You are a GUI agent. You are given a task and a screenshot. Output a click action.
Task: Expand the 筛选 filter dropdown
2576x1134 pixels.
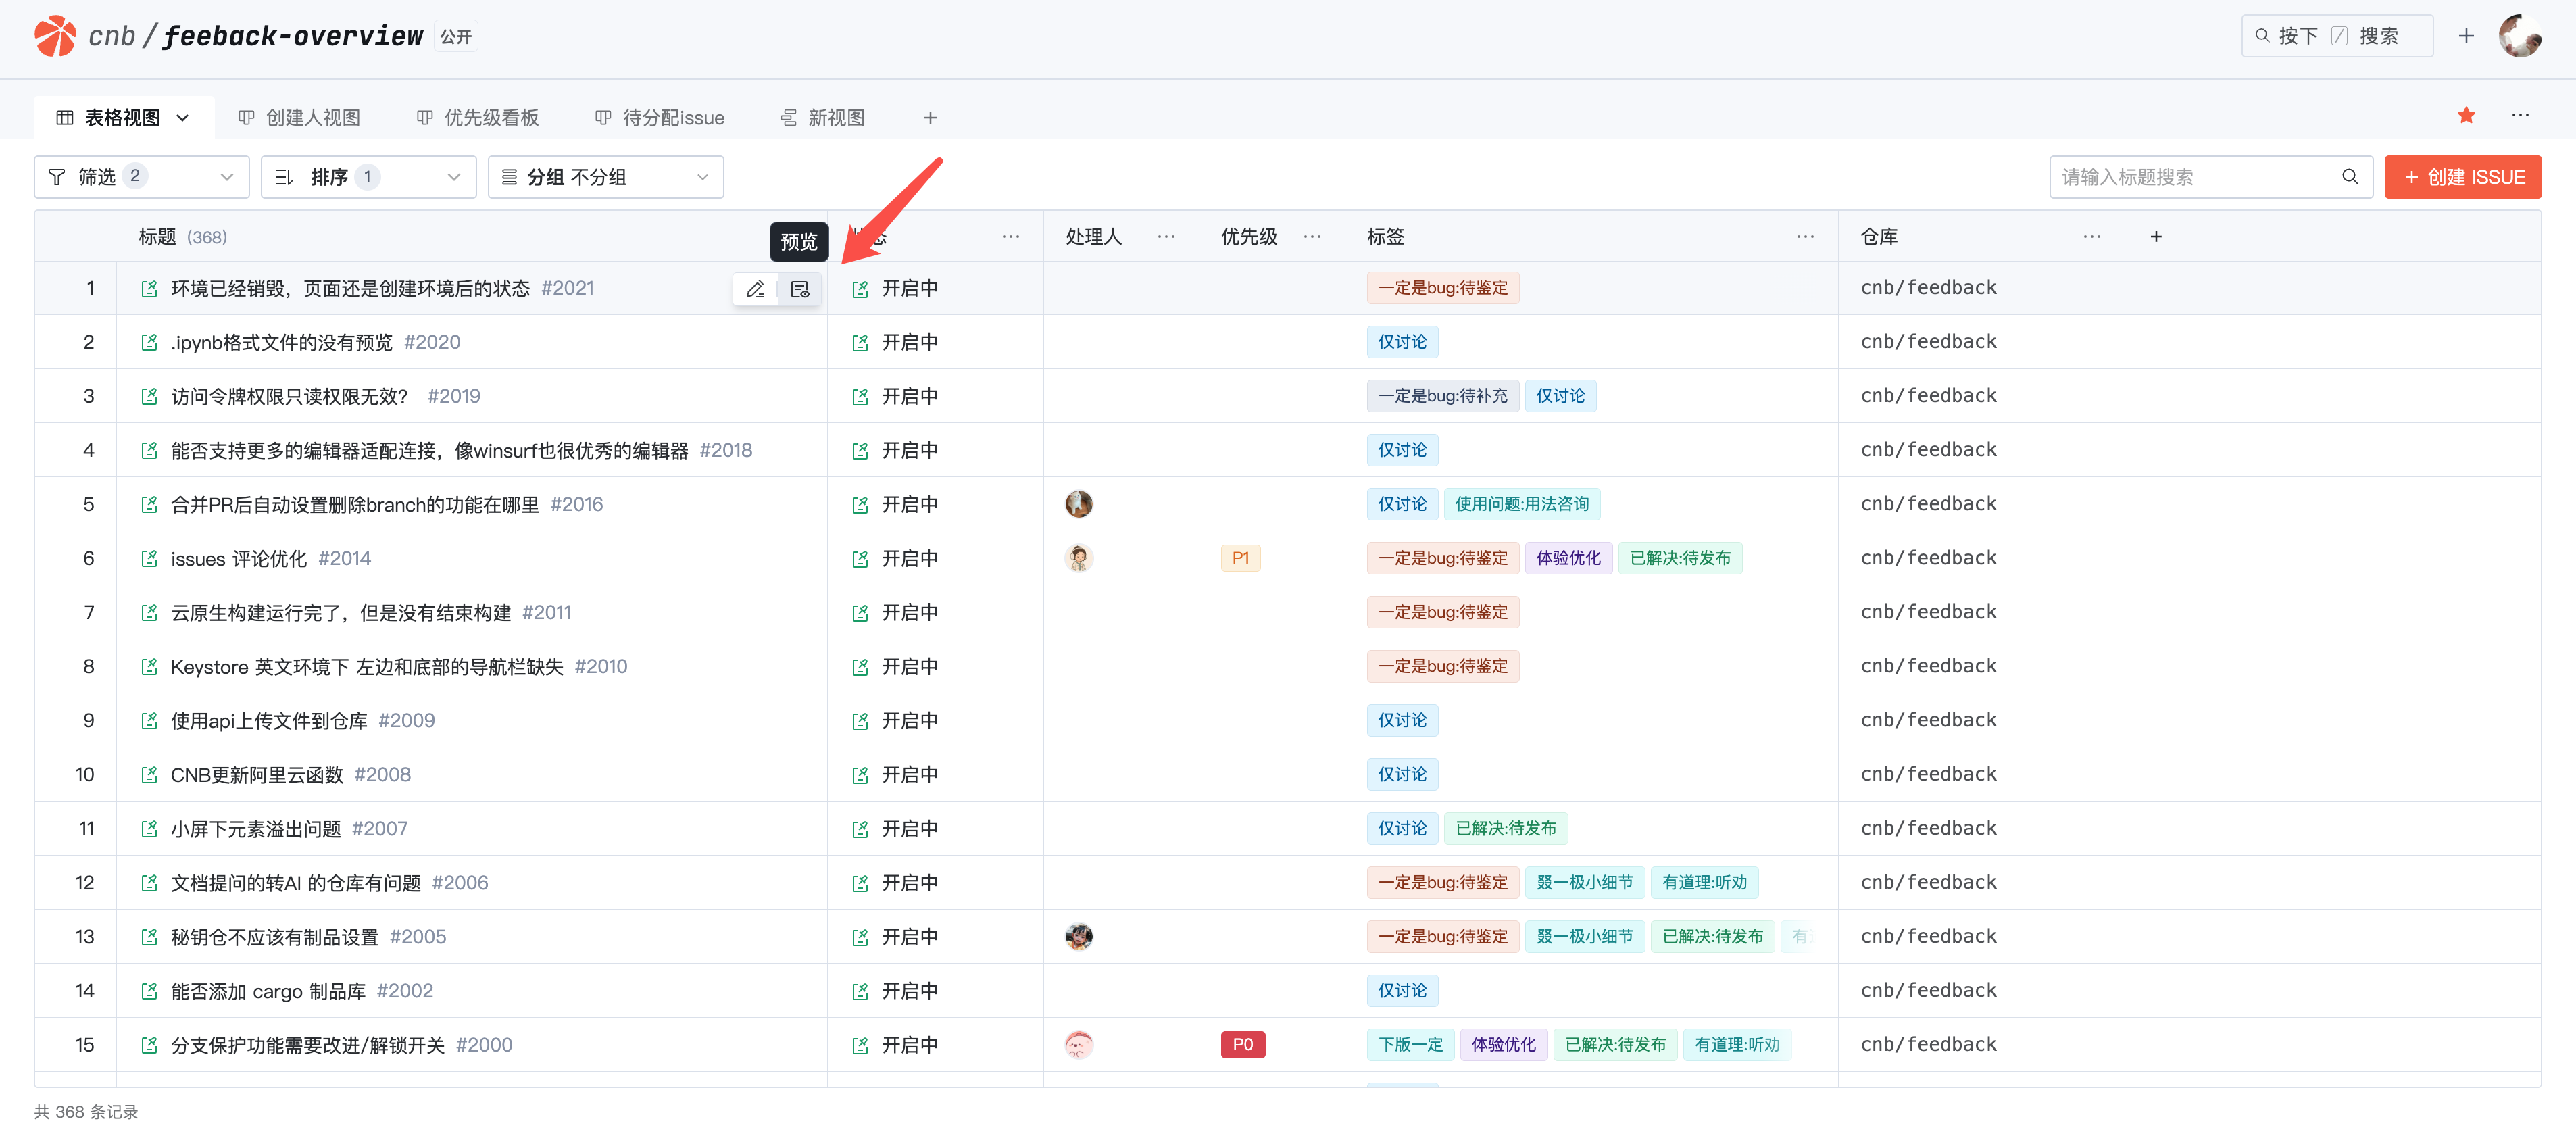pyautogui.click(x=141, y=177)
